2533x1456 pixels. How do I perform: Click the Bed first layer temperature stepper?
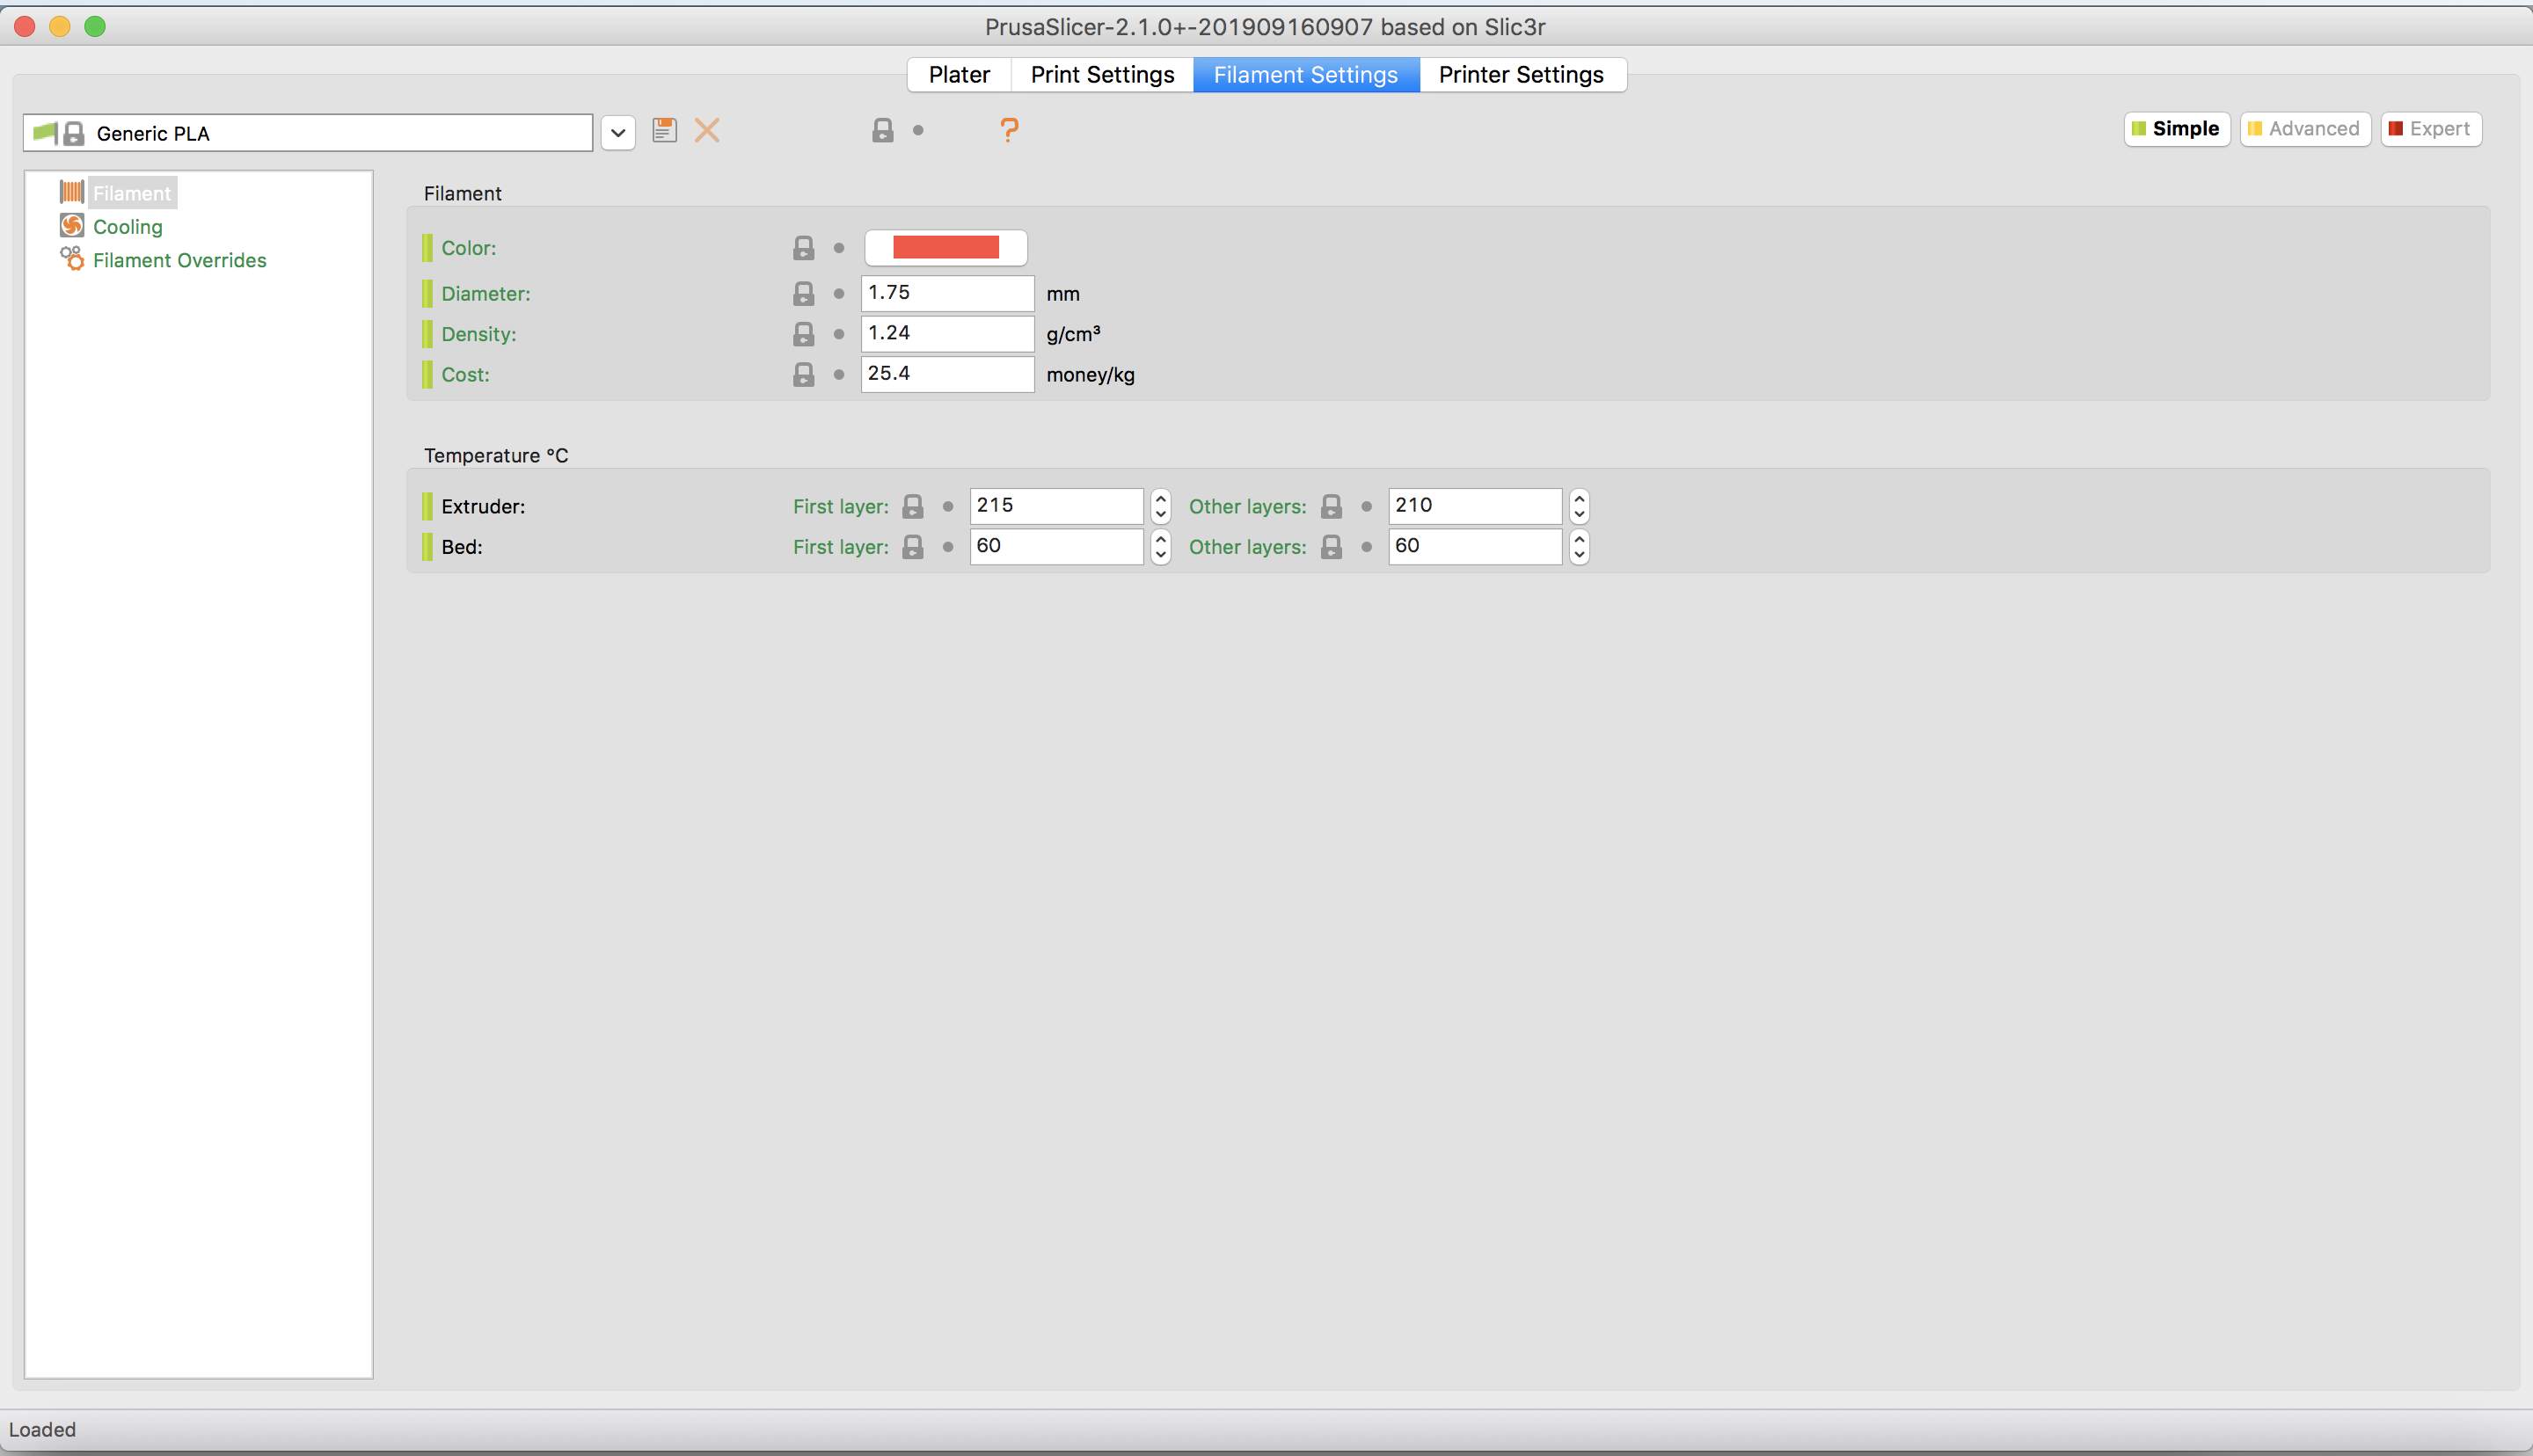click(1160, 547)
